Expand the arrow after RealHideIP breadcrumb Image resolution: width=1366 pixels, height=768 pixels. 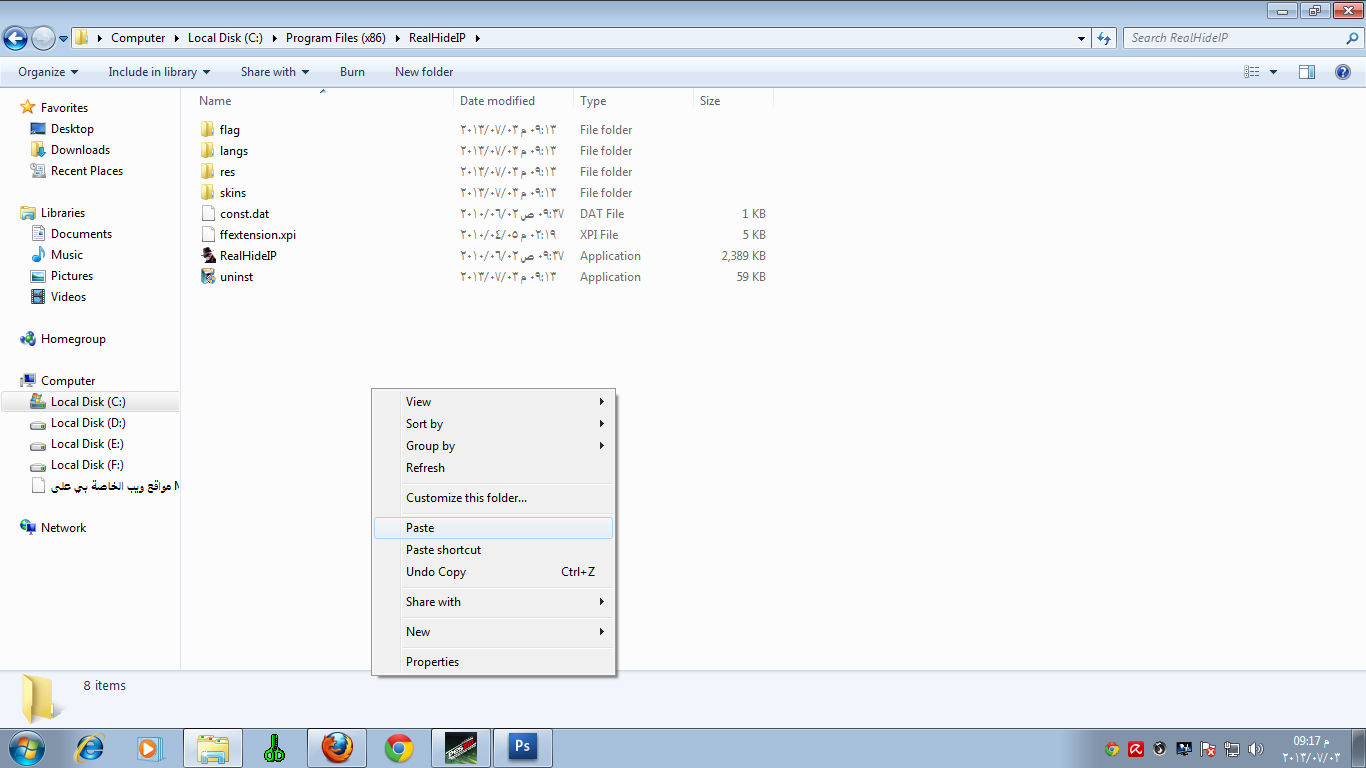[x=478, y=38]
